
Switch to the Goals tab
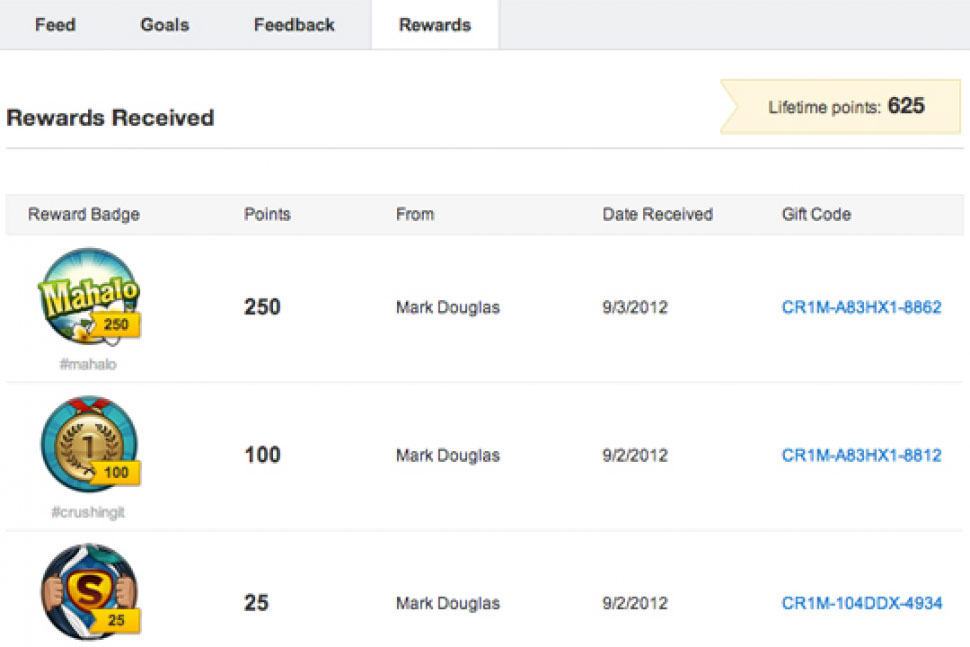[165, 25]
